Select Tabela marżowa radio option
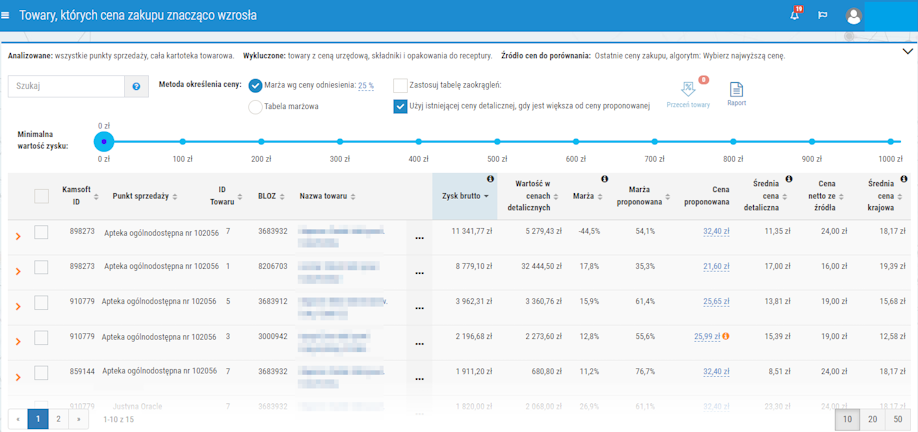Screen dimensions: 918x432 [256, 107]
